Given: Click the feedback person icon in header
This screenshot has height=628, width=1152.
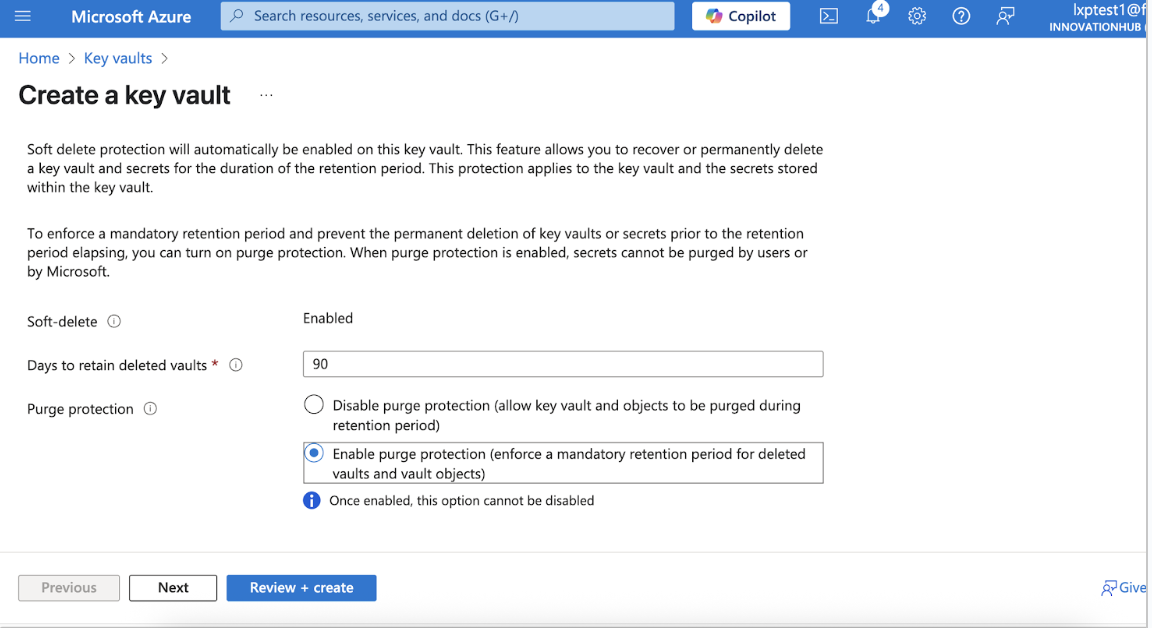Looking at the screenshot, I should pyautogui.click(x=1005, y=16).
